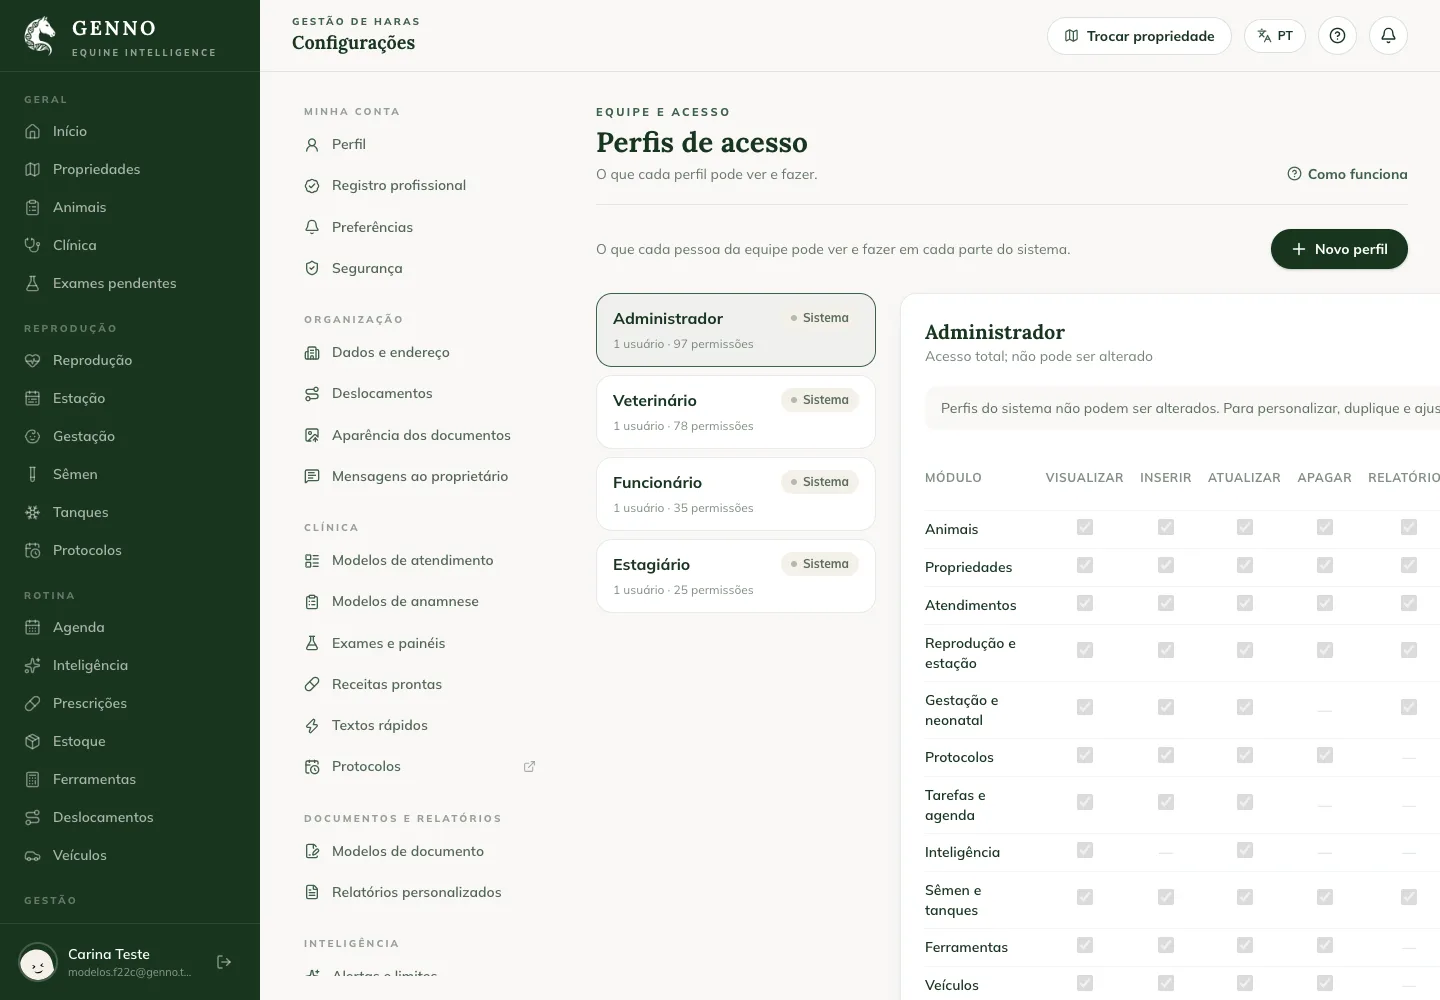Screen dimensions: 1440x1000
Task: Click the Segurança shield icon
Action: point(312,268)
